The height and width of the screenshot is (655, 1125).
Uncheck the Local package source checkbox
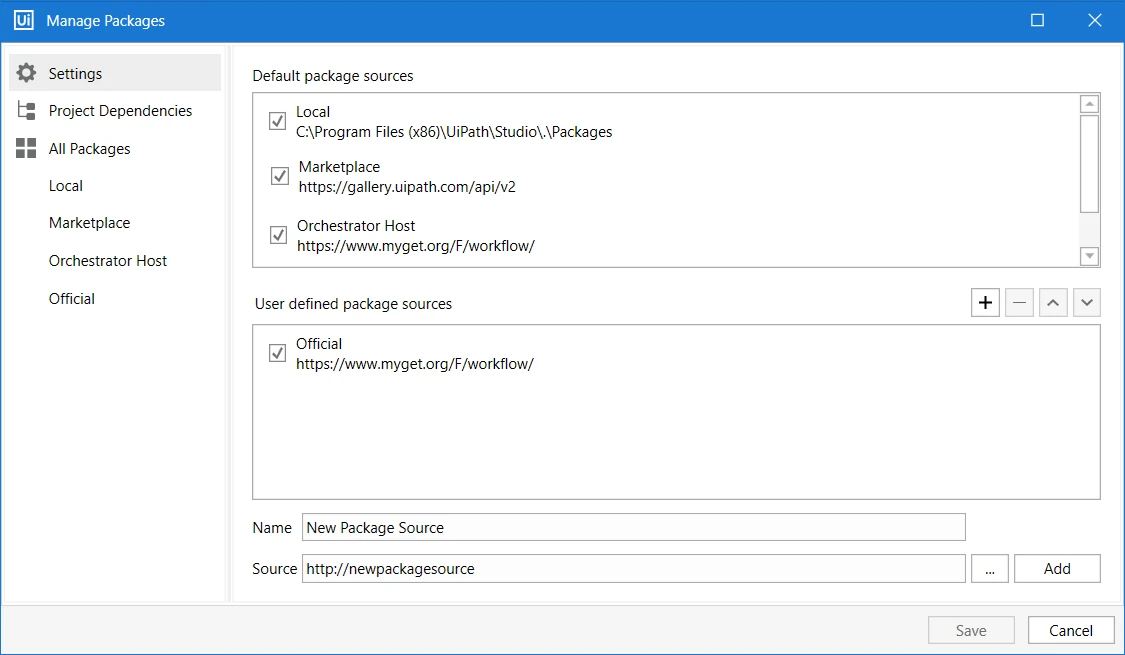tap(278, 121)
